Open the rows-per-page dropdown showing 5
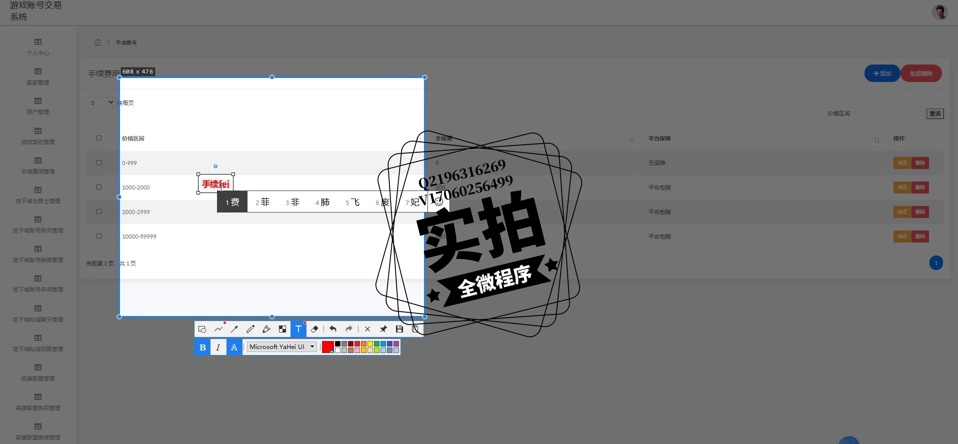 pos(102,102)
